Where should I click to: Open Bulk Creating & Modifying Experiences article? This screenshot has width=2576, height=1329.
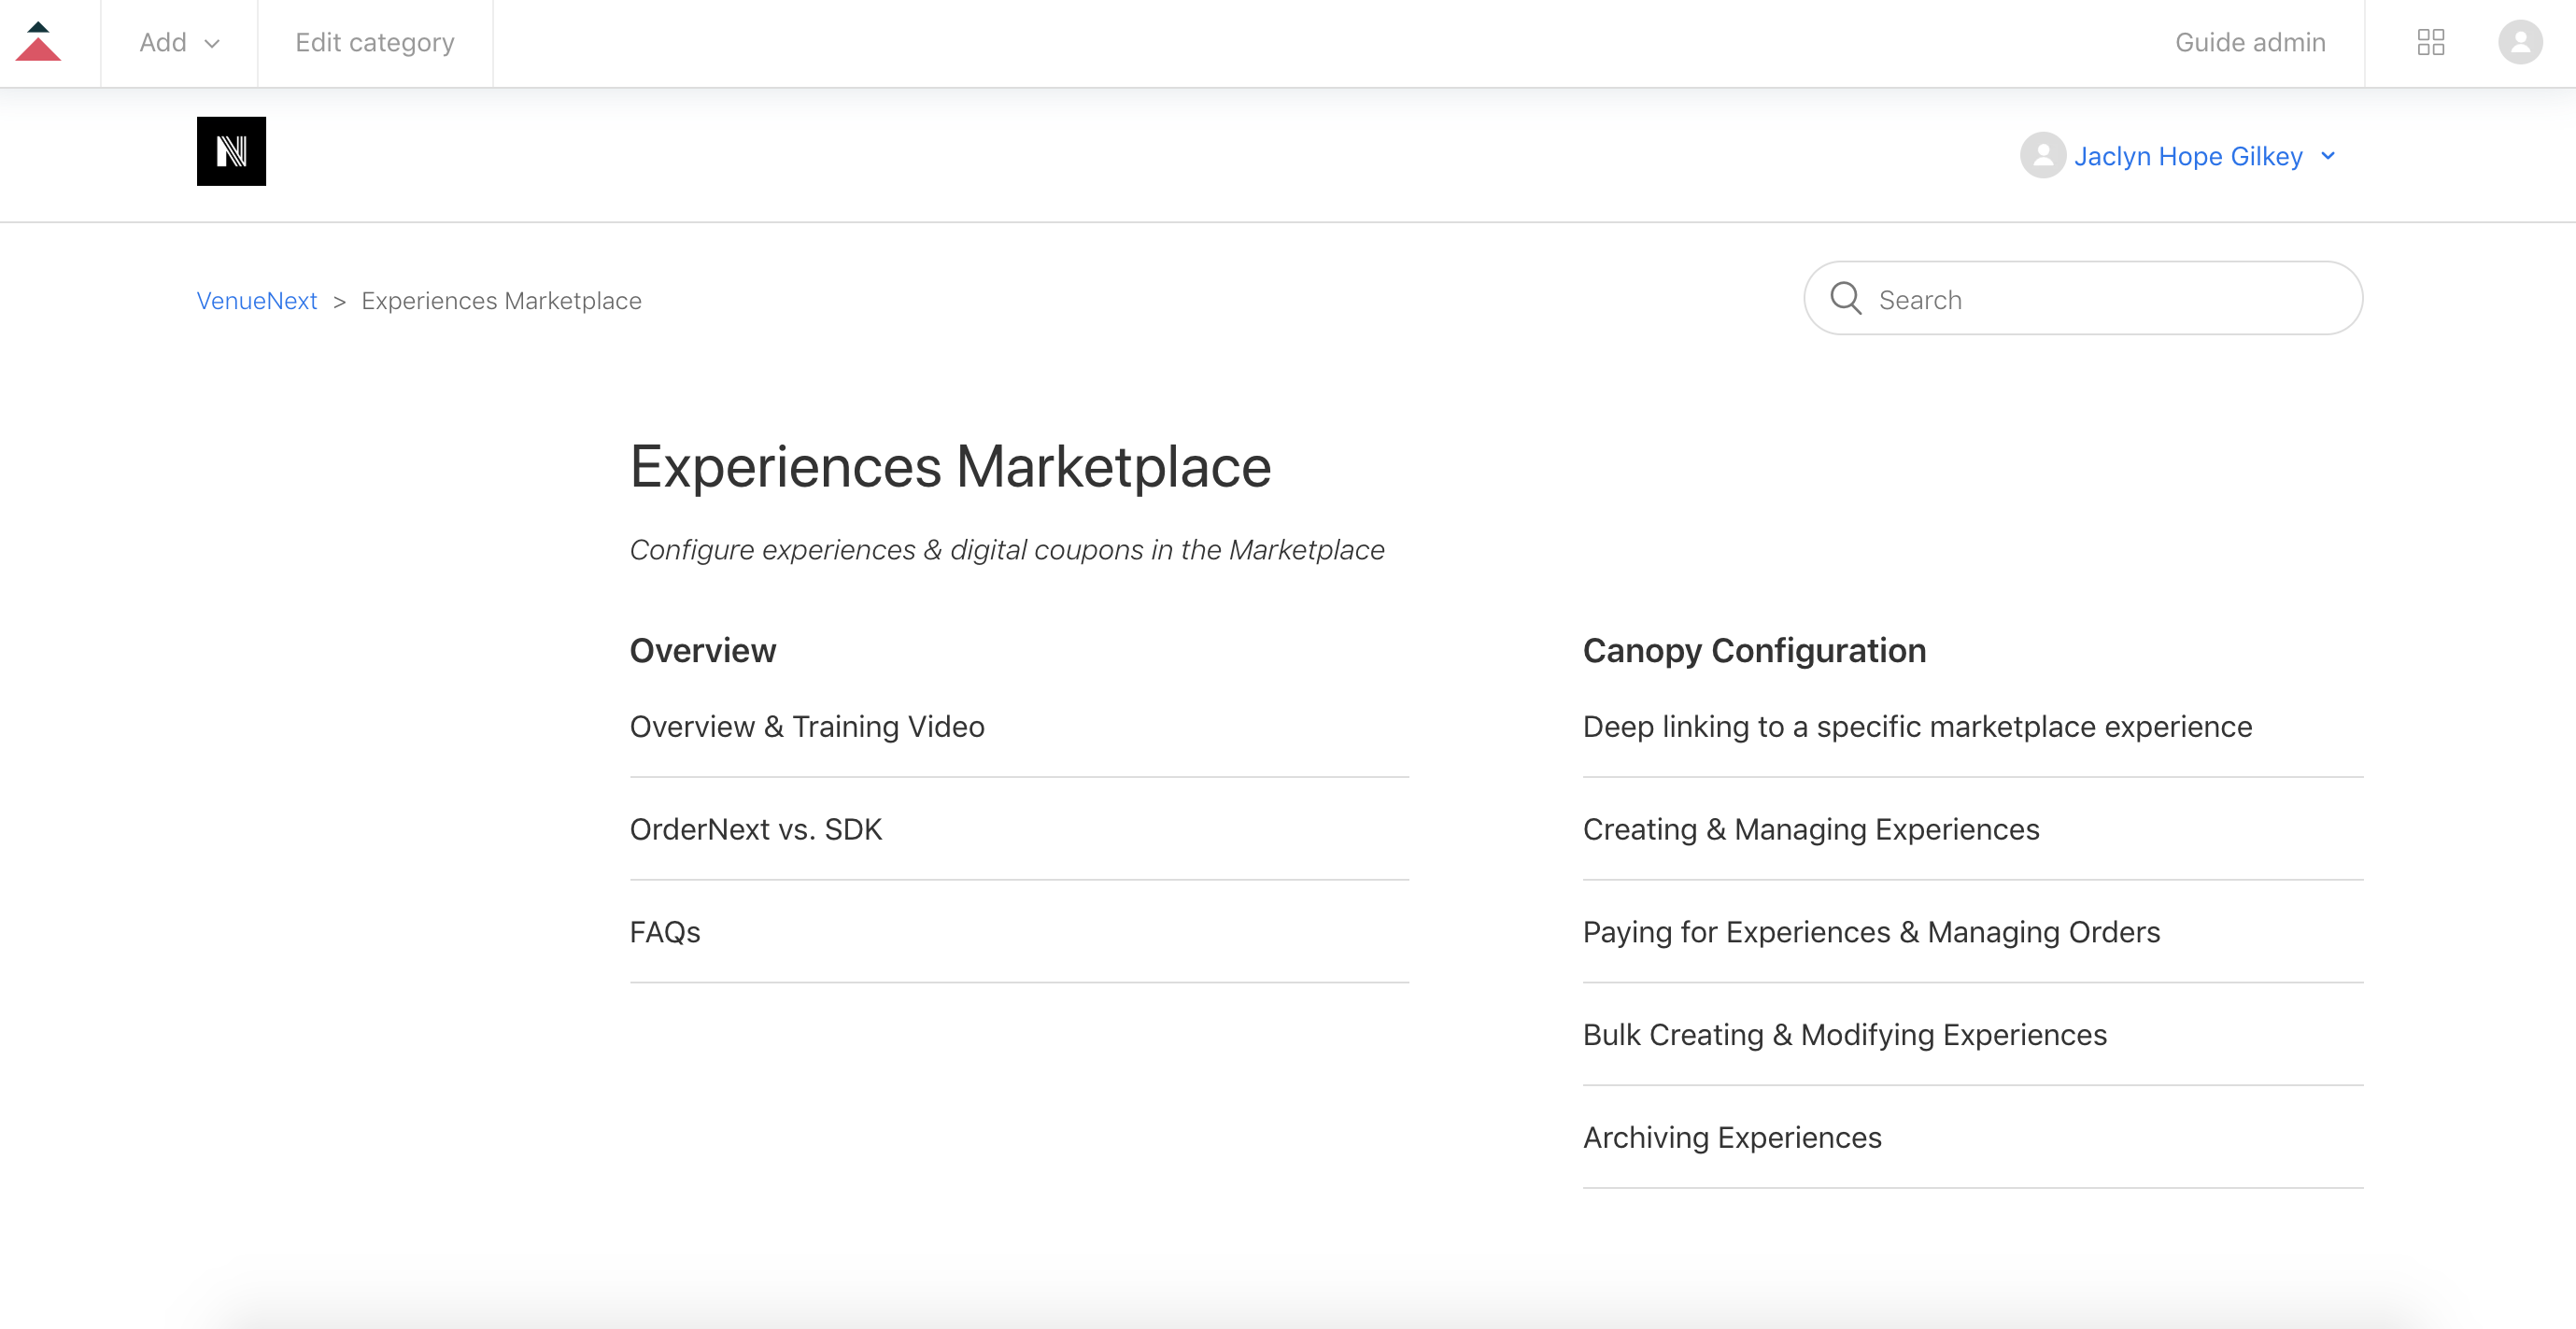pyautogui.click(x=1844, y=1036)
